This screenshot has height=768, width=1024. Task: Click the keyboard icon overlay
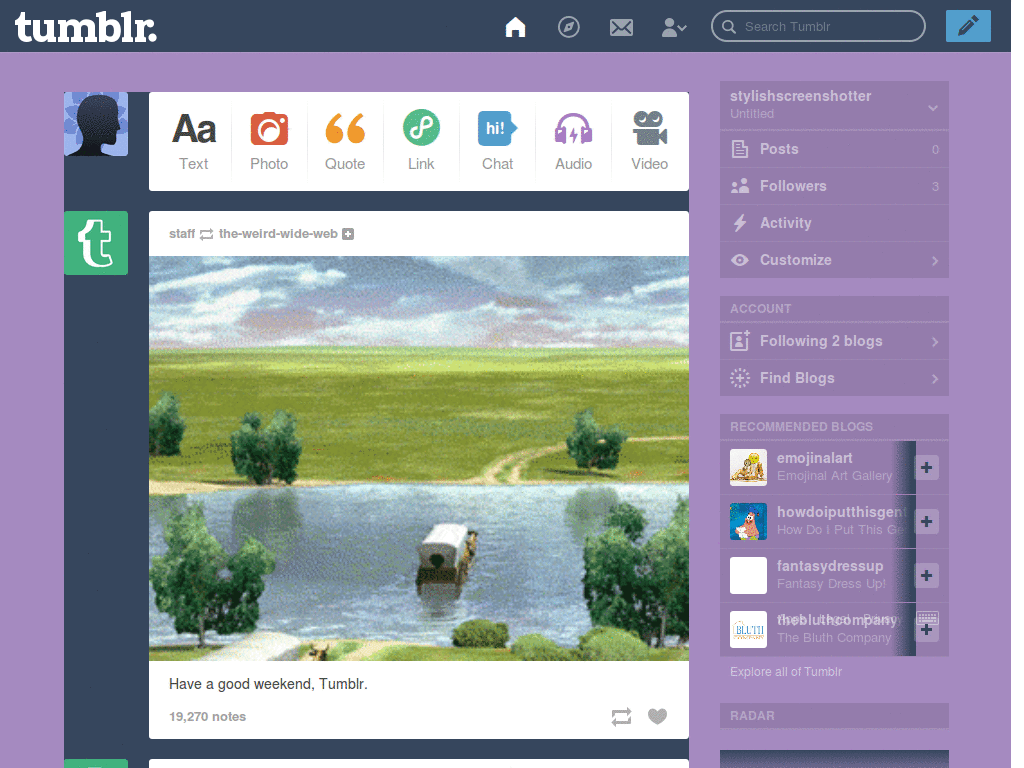coord(927,617)
